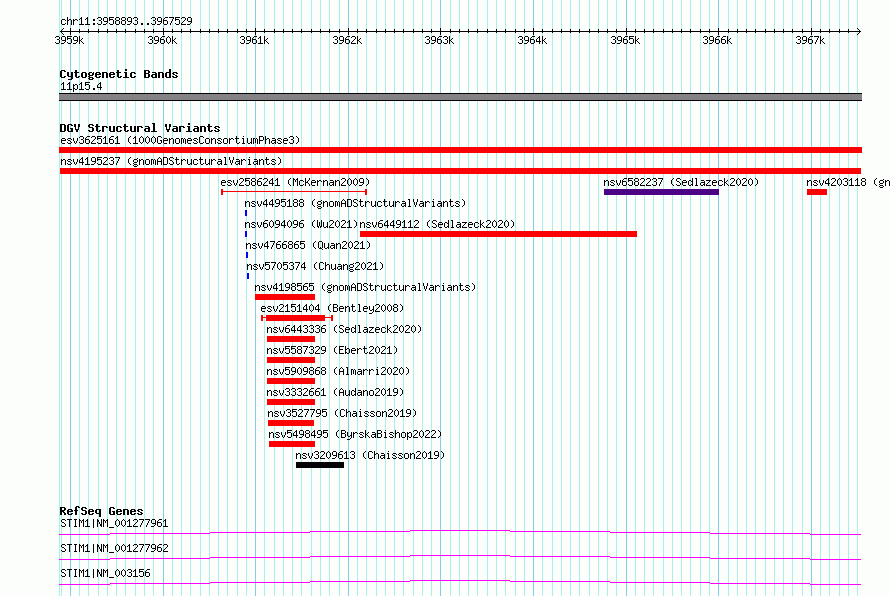Open variant nsv5498495 (ByrskaBishop2022)

pyautogui.click(x=355, y=434)
